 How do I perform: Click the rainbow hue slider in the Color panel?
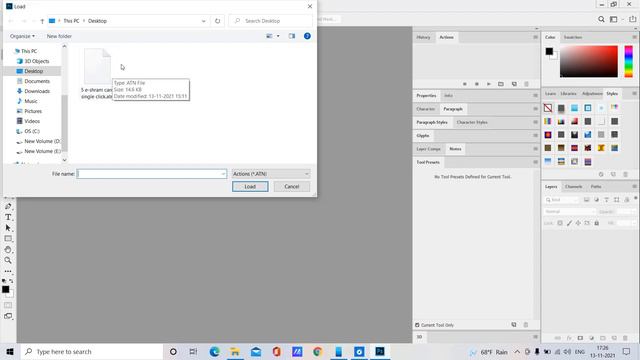629,61
